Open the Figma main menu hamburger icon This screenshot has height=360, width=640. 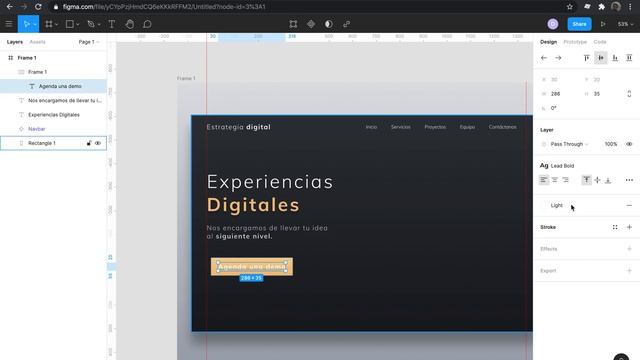pos(9,24)
